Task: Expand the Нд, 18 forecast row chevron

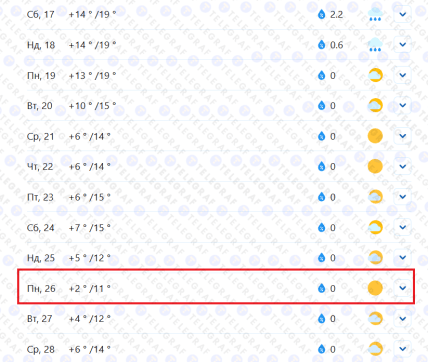Action: [x=403, y=45]
